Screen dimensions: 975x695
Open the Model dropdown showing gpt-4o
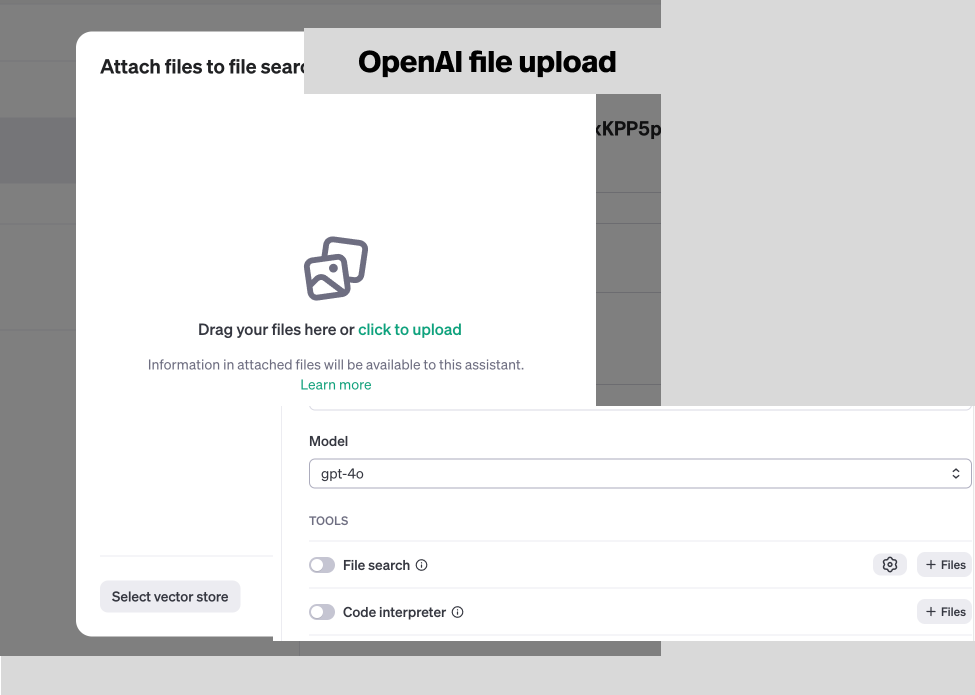point(640,473)
